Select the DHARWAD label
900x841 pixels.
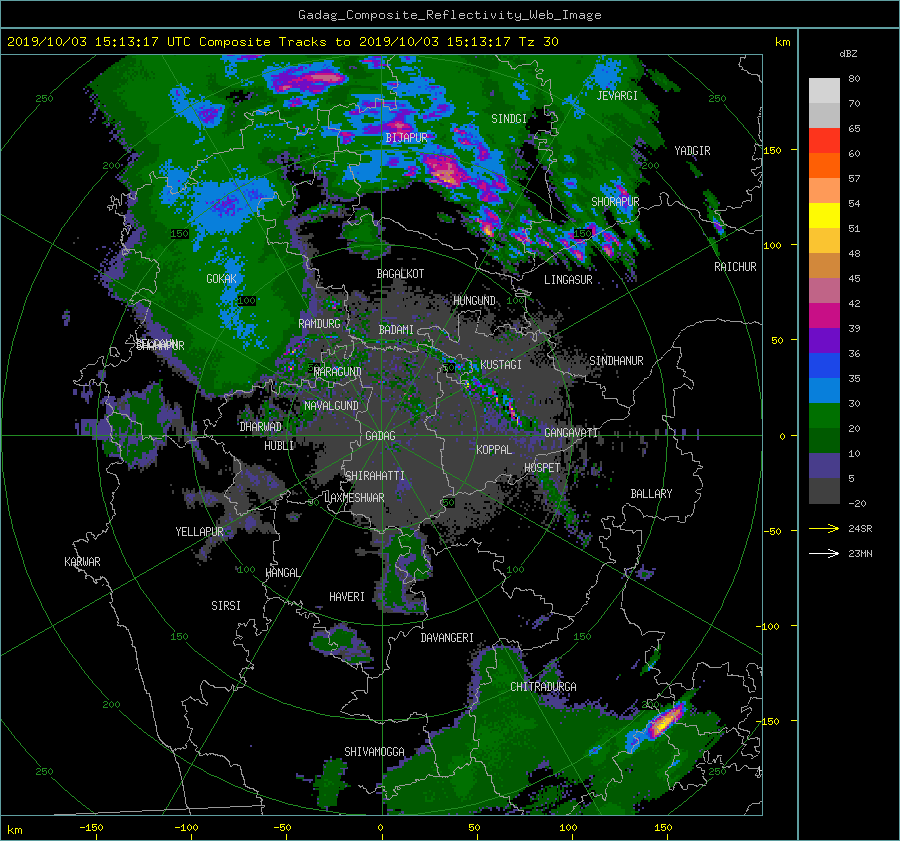pos(261,427)
